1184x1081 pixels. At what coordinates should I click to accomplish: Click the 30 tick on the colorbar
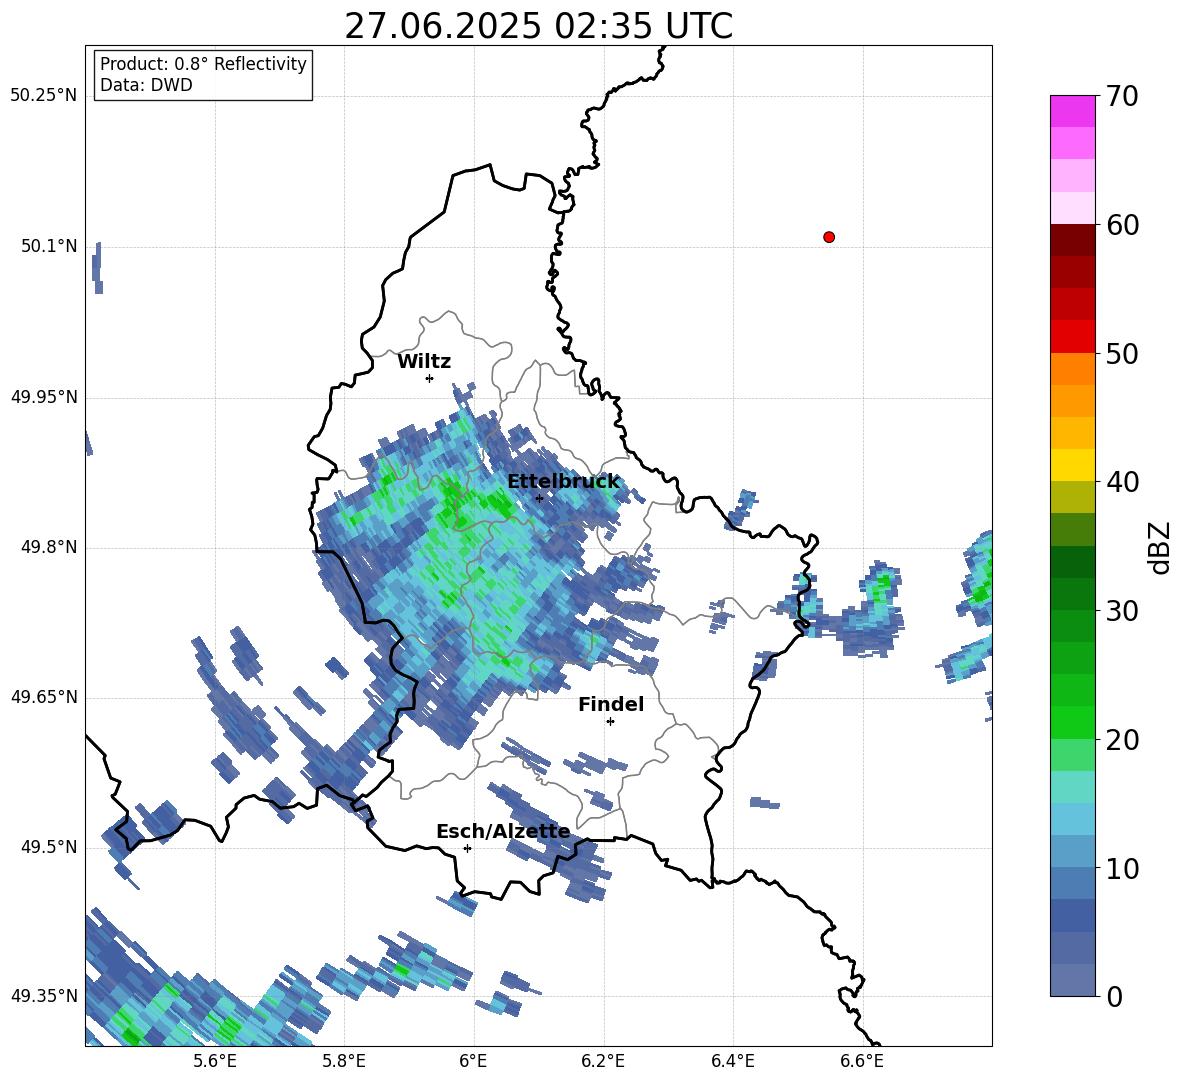click(1123, 611)
